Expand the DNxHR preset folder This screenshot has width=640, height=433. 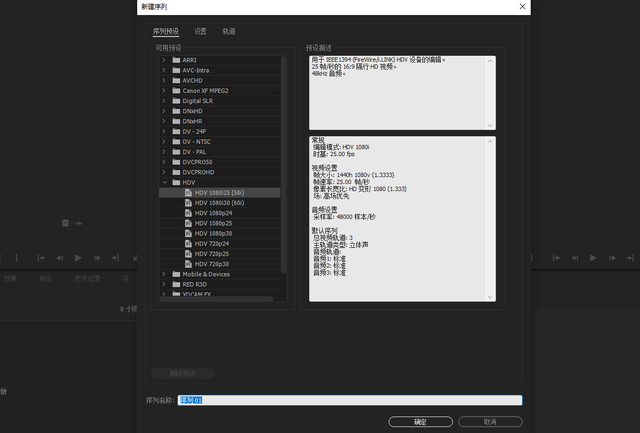(164, 121)
